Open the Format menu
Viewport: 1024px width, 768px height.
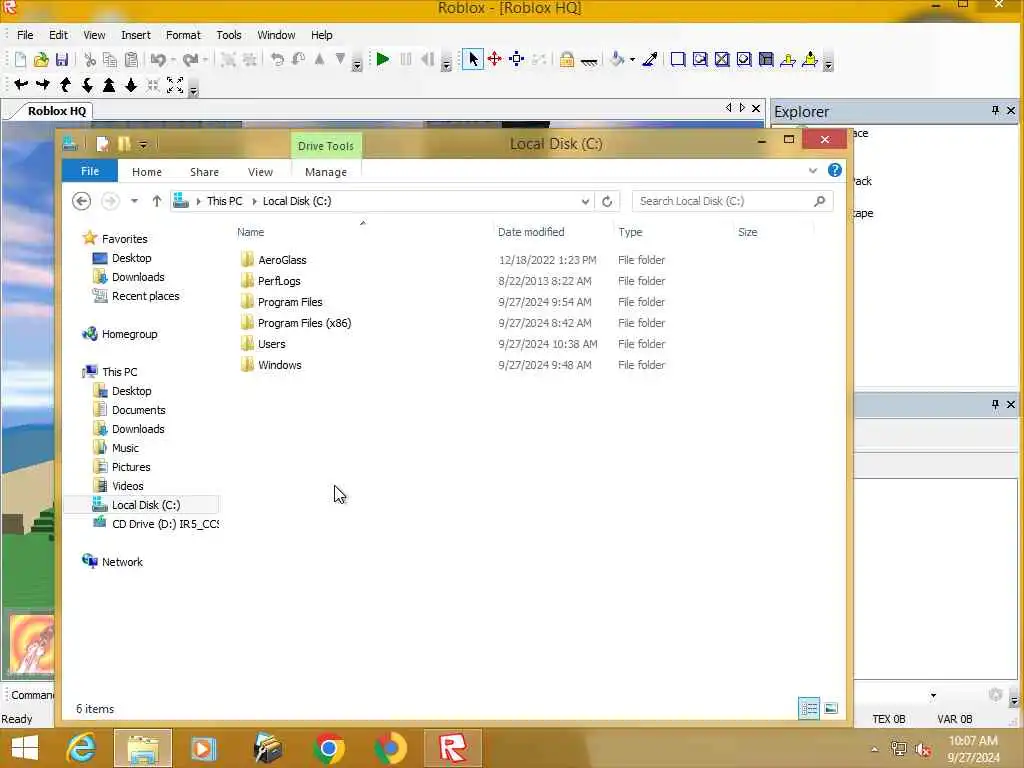pyautogui.click(x=183, y=35)
